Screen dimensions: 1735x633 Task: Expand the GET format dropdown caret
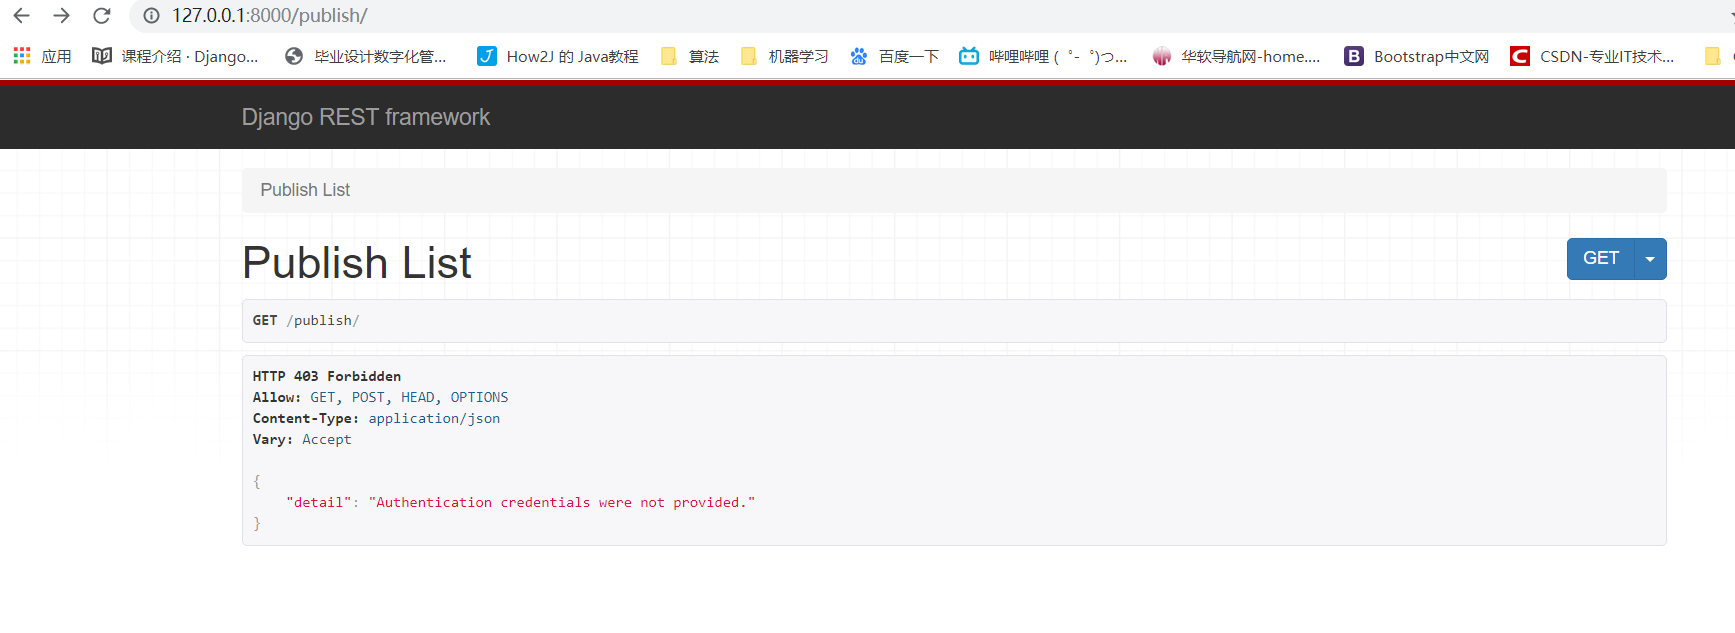(x=1650, y=259)
